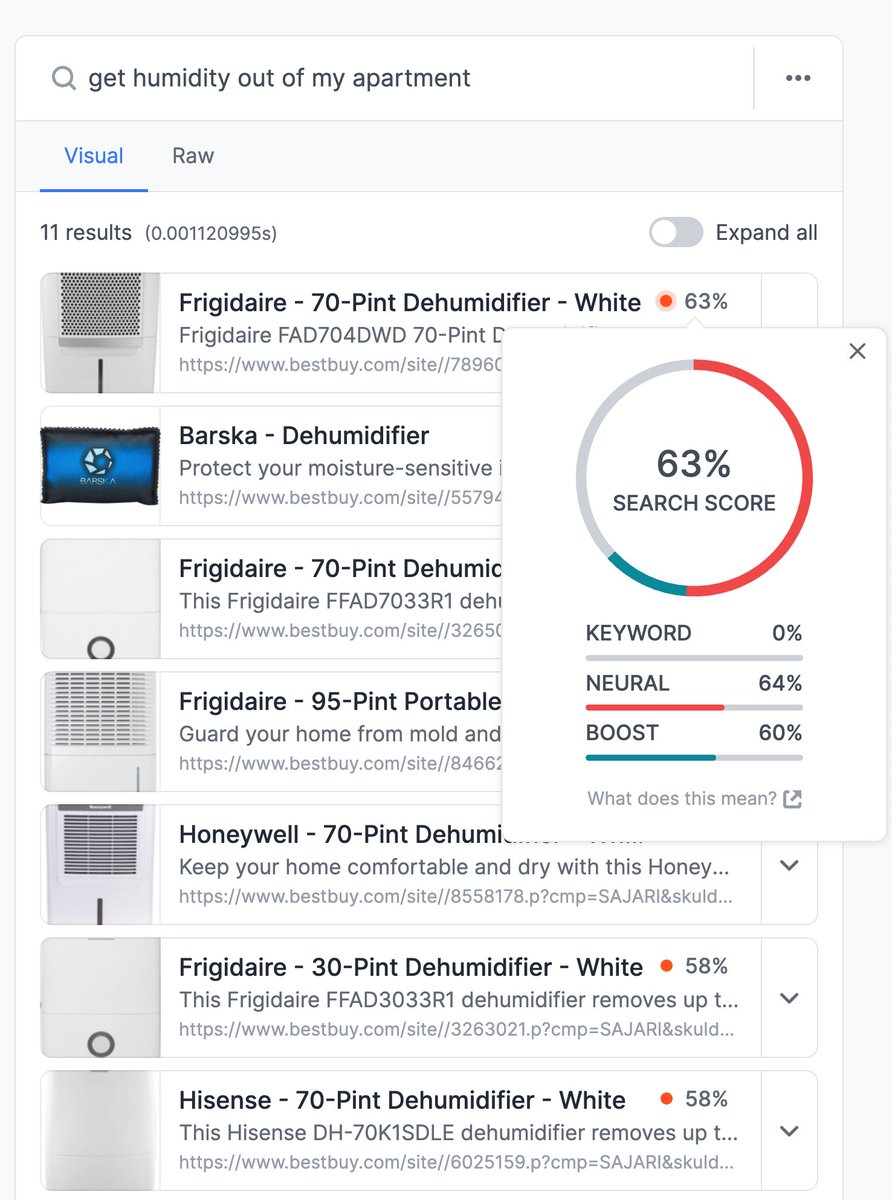Click the Honeywell dehumidifier thumbnail

(x=100, y=865)
